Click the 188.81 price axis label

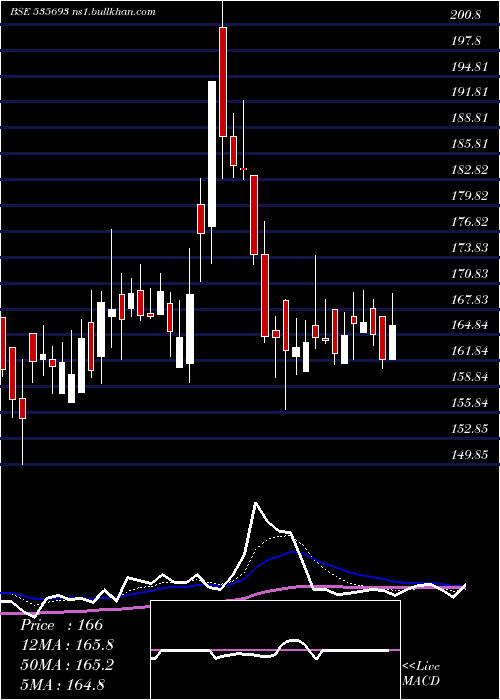point(468,118)
